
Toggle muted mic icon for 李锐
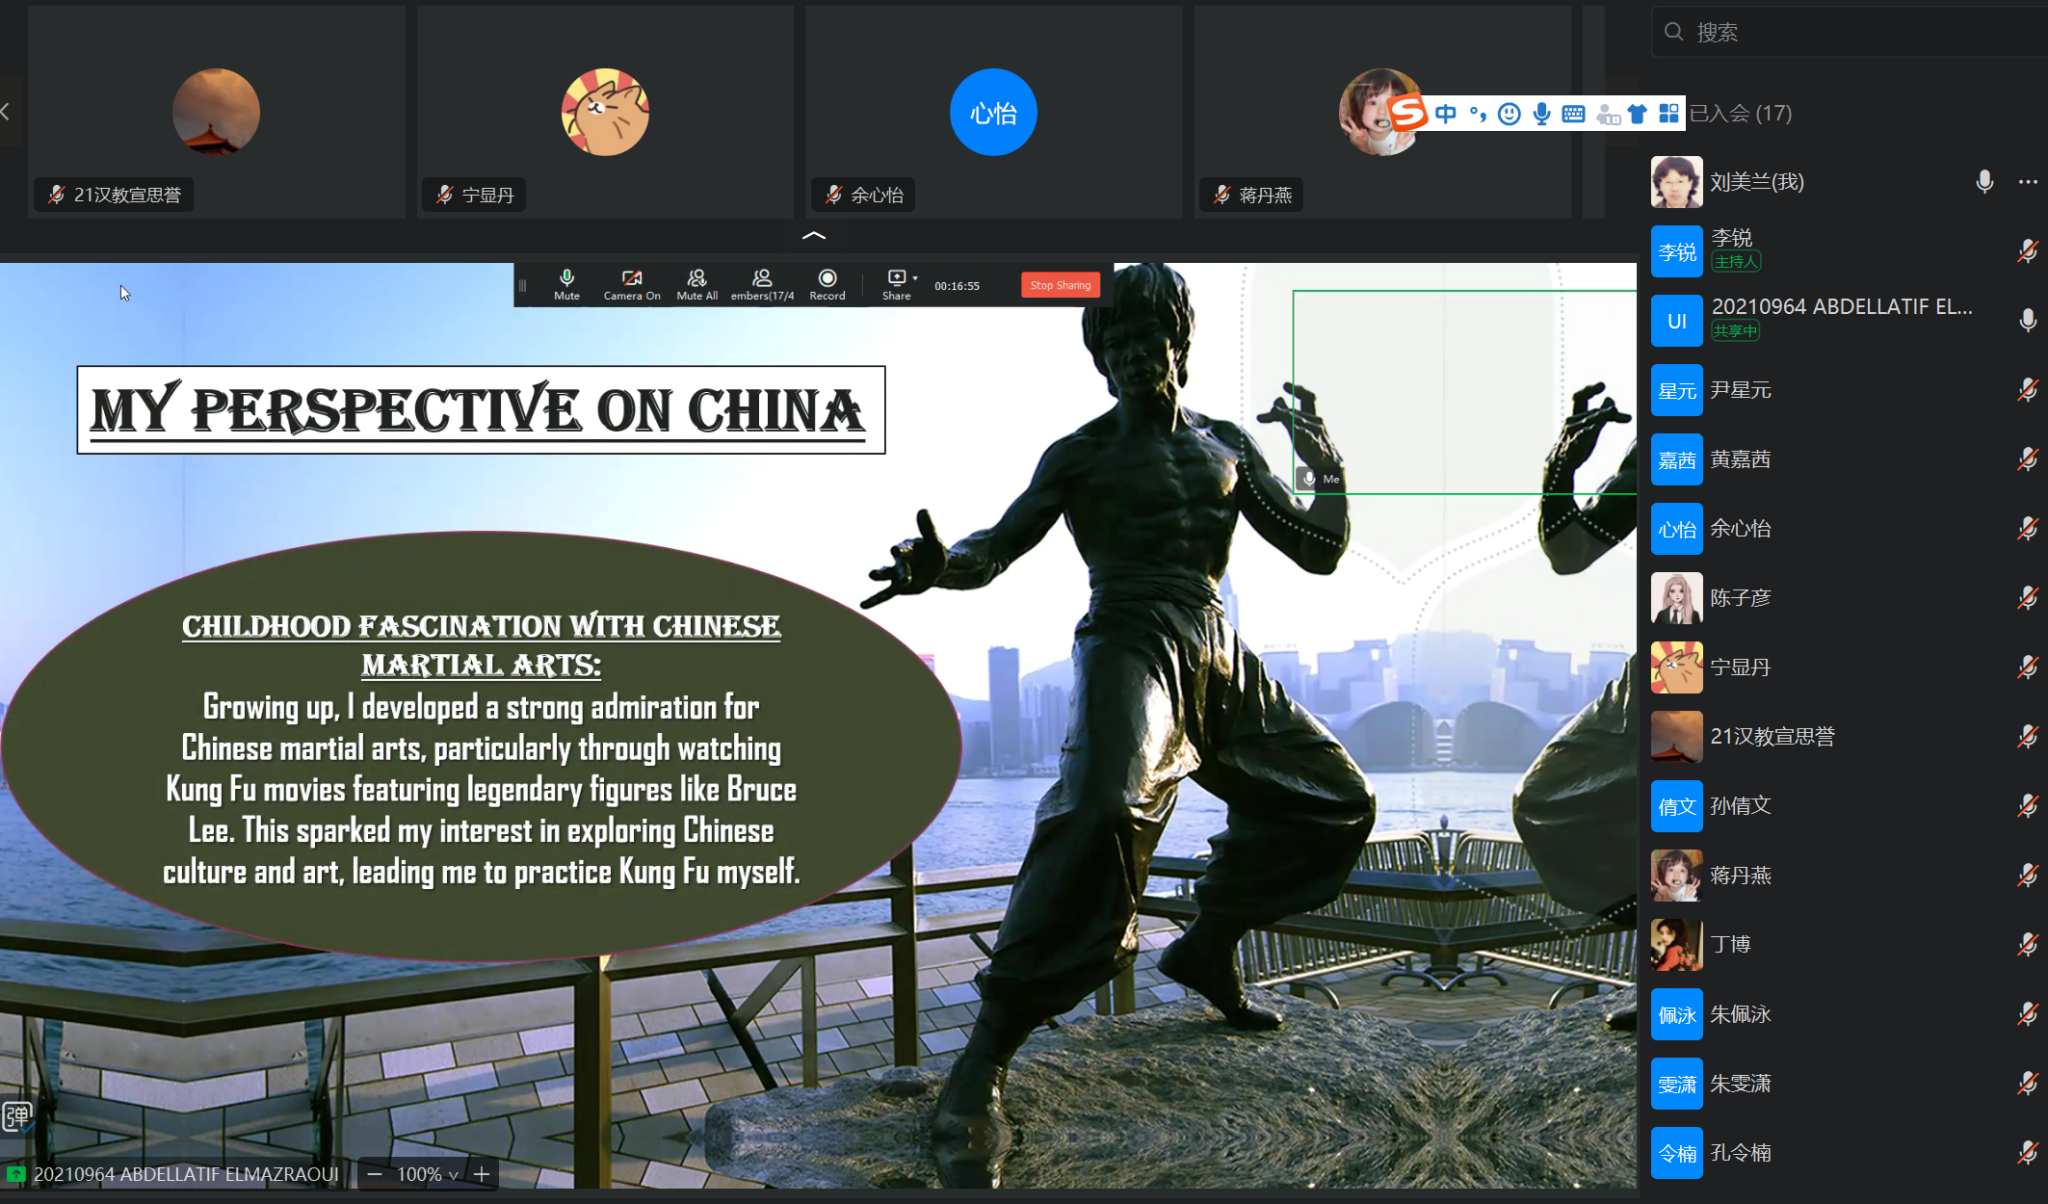(x=2027, y=251)
